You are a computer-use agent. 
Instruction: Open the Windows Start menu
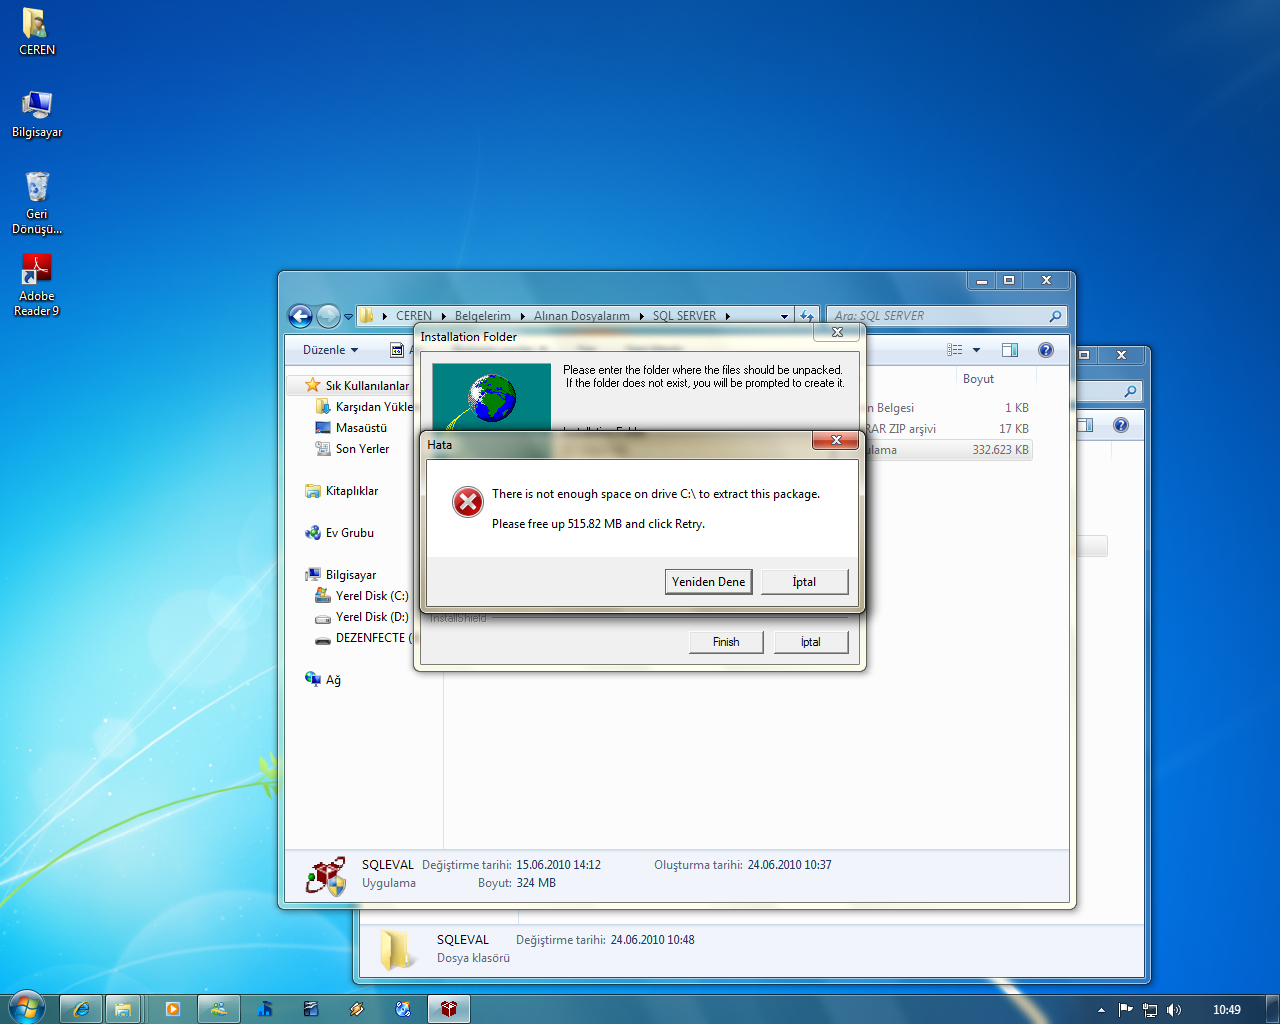tap(26, 1008)
